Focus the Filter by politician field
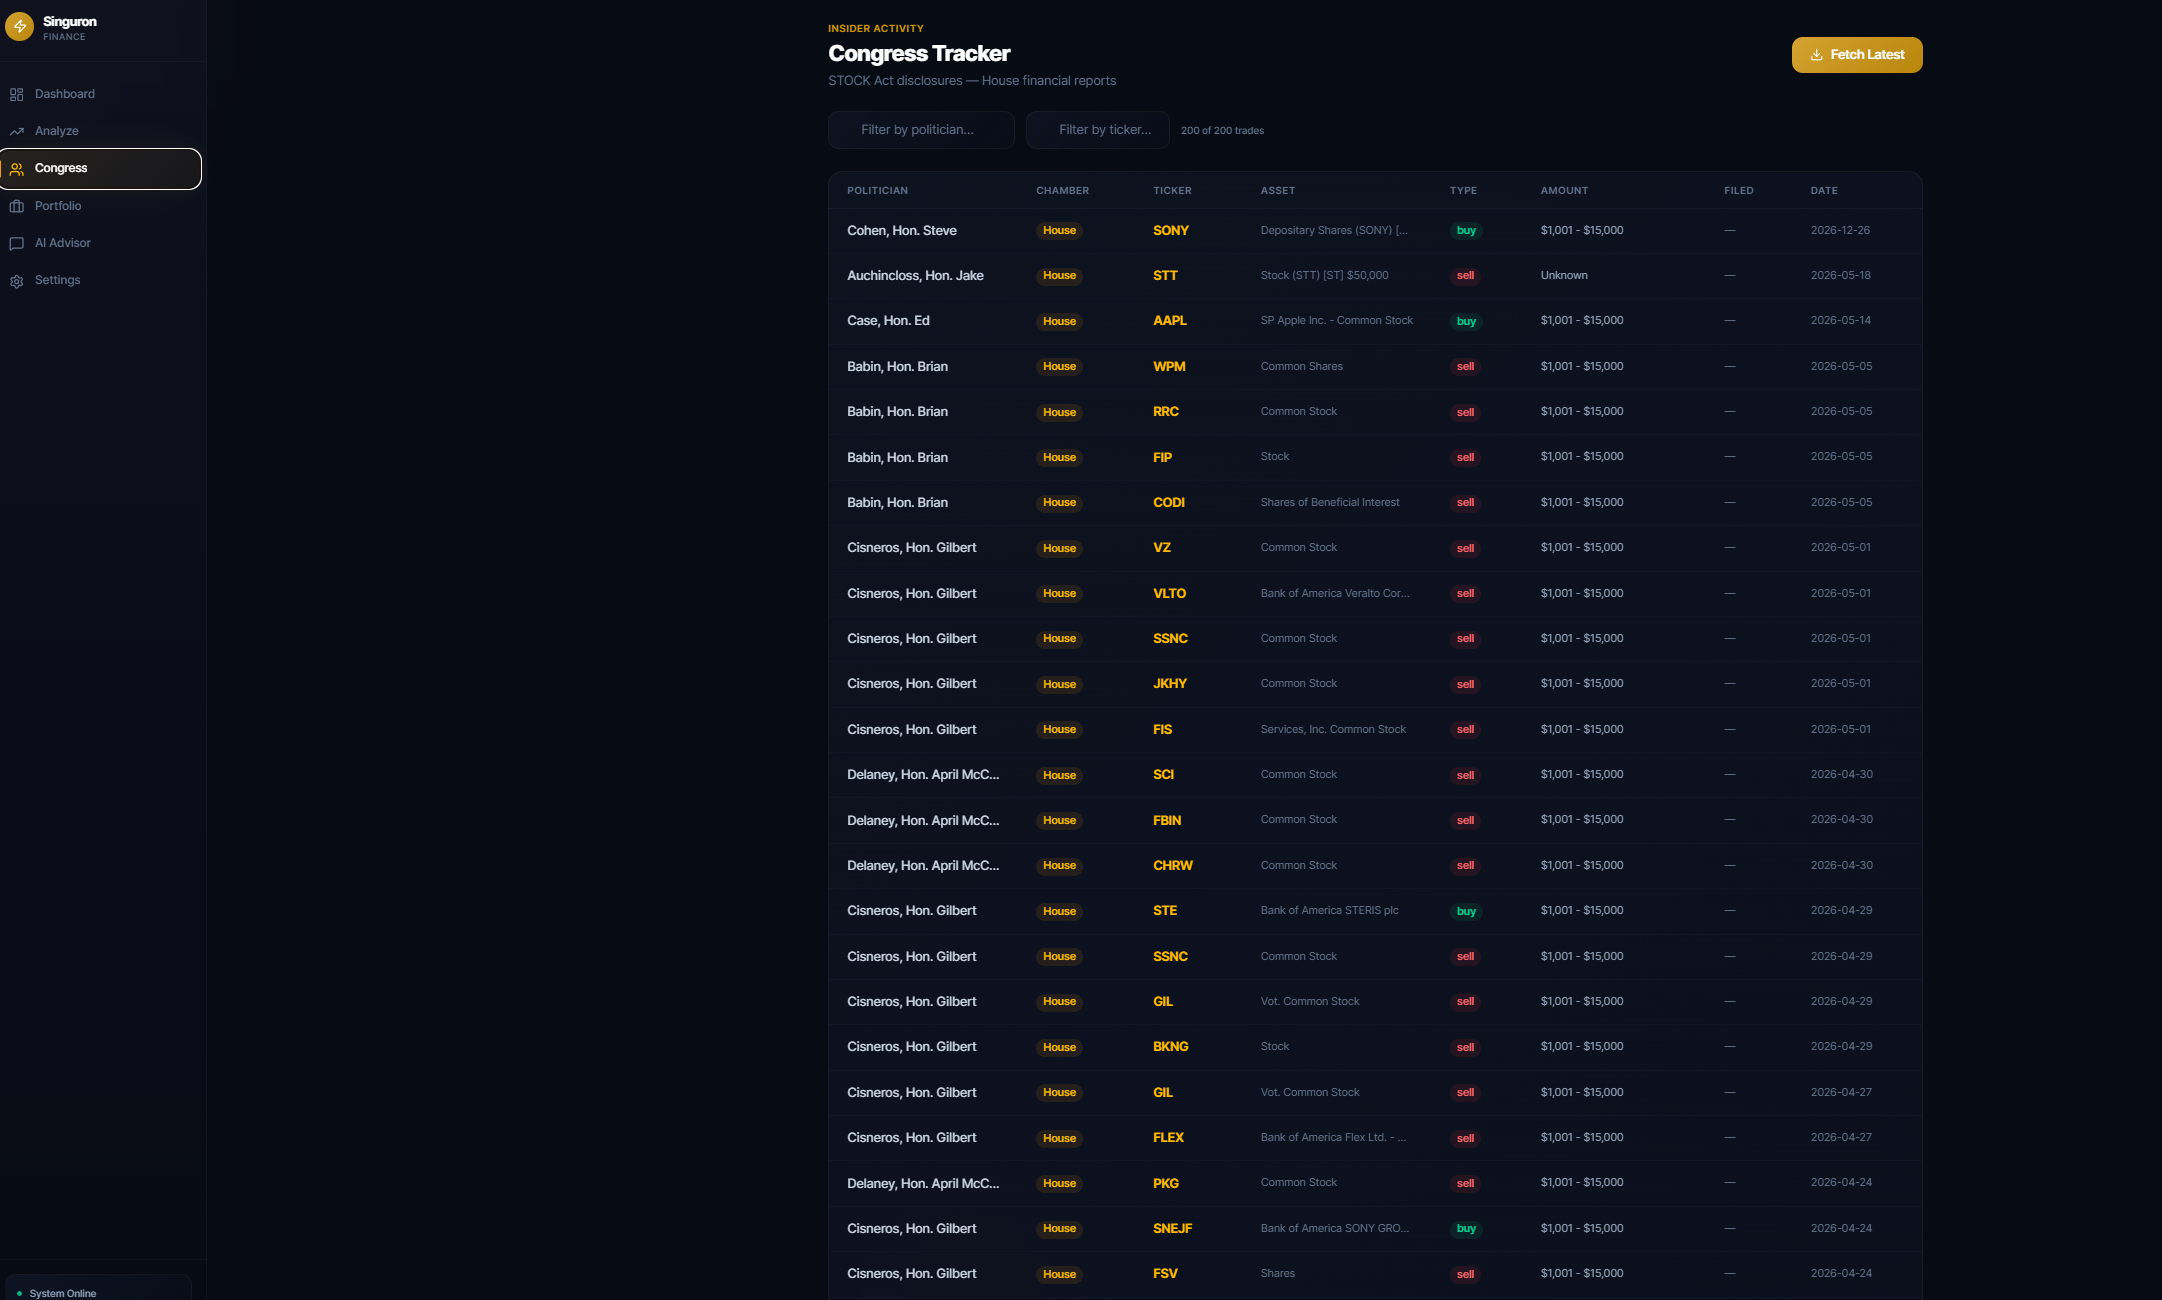Screen dimensions: 2162x1300 coord(921,130)
